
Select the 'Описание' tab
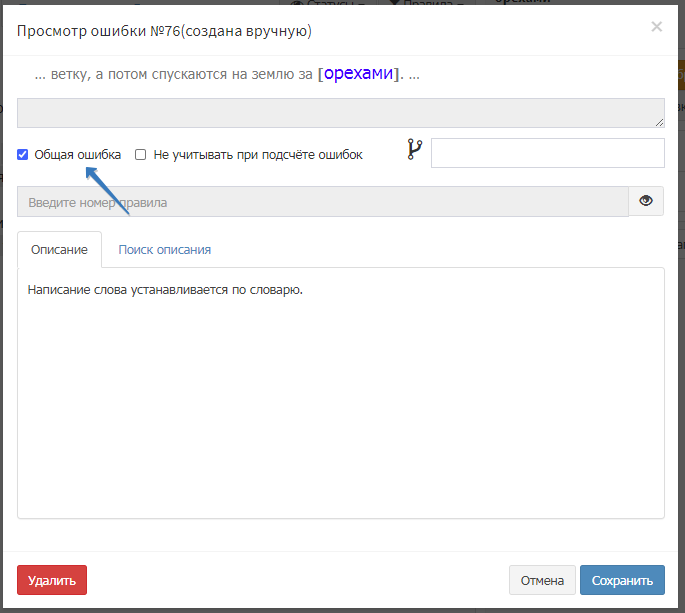[x=59, y=250]
